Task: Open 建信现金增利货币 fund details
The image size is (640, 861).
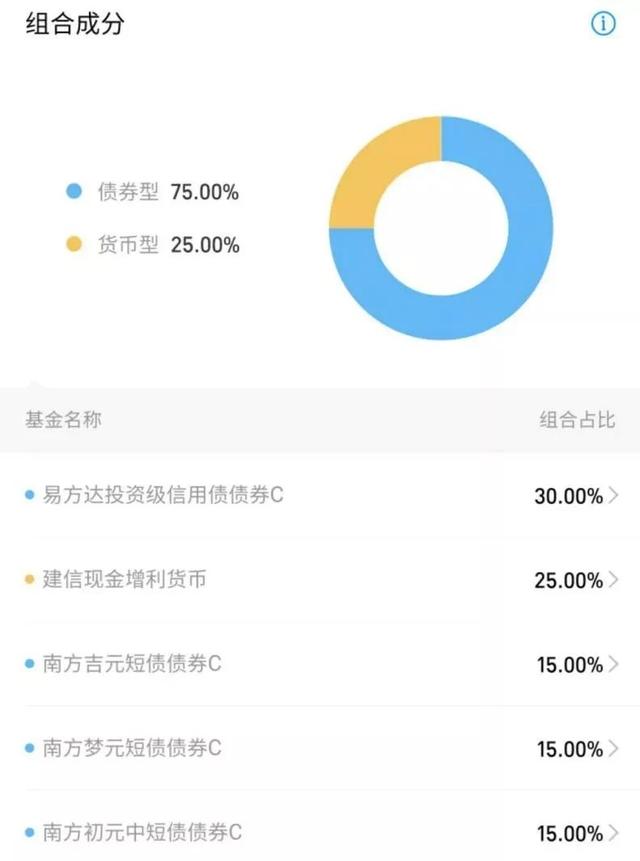Action: 125,579
